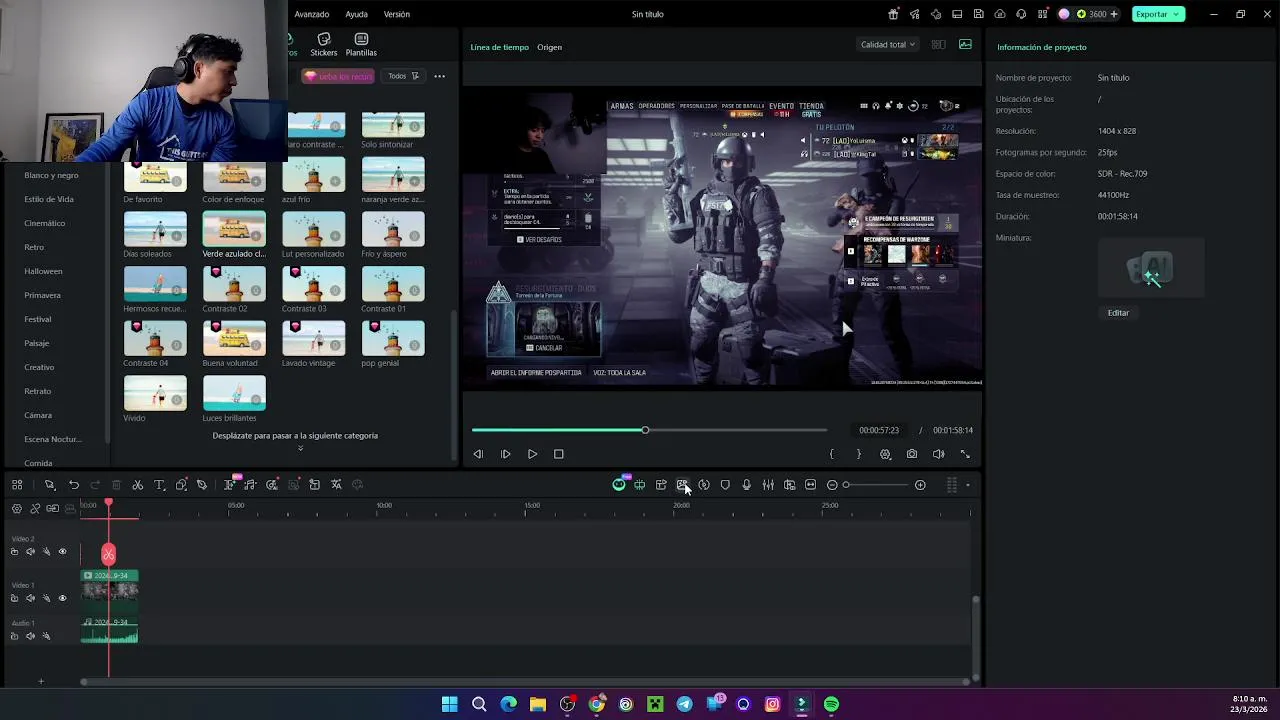The height and width of the screenshot is (720, 1280).
Task: Select the Verde azulado filter thumbnail
Action: tap(234, 229)
